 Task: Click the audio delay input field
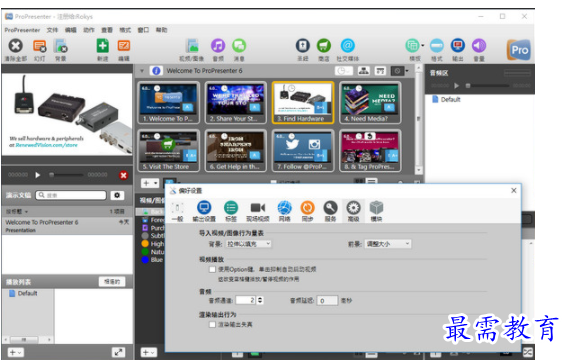coord(327,300)
